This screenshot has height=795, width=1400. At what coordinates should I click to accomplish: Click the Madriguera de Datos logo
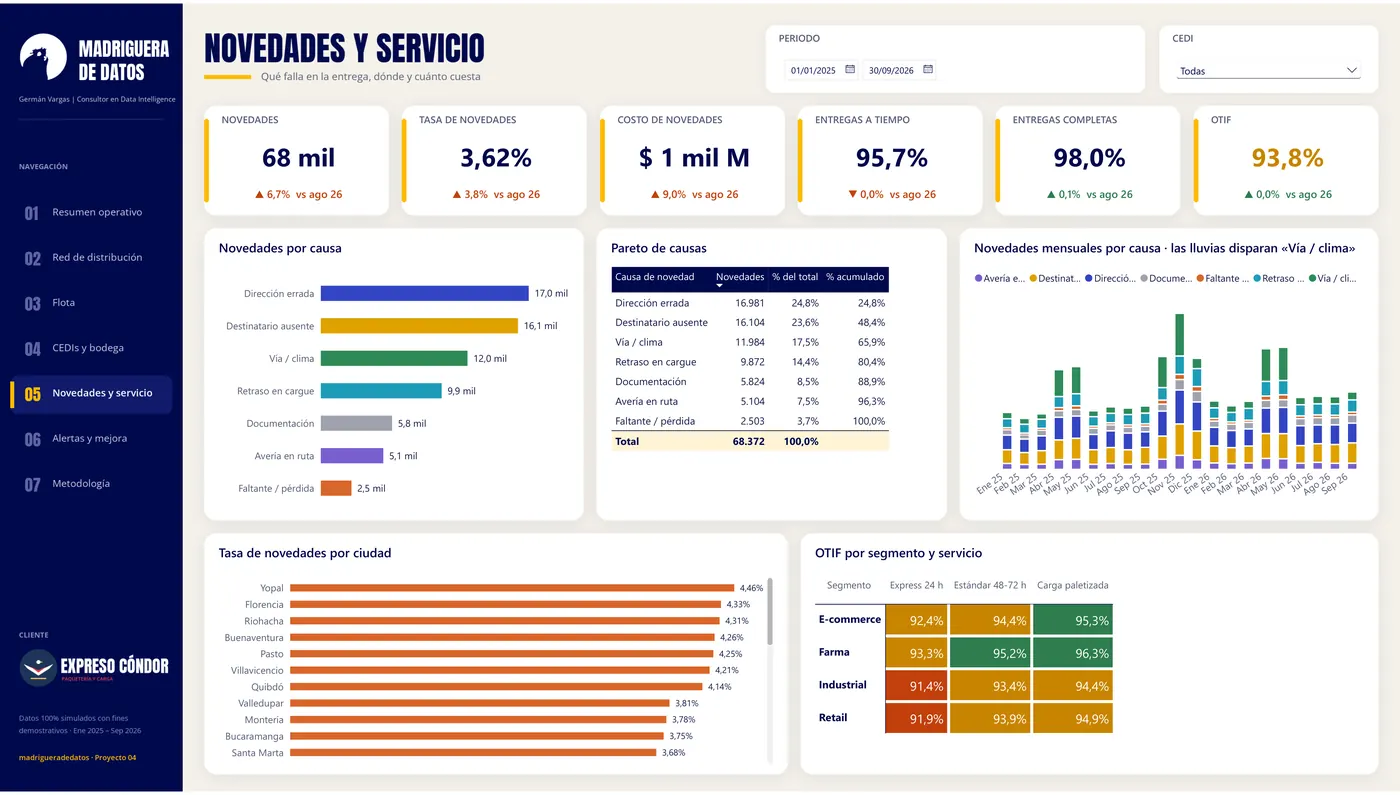click(x=95, y=60)
